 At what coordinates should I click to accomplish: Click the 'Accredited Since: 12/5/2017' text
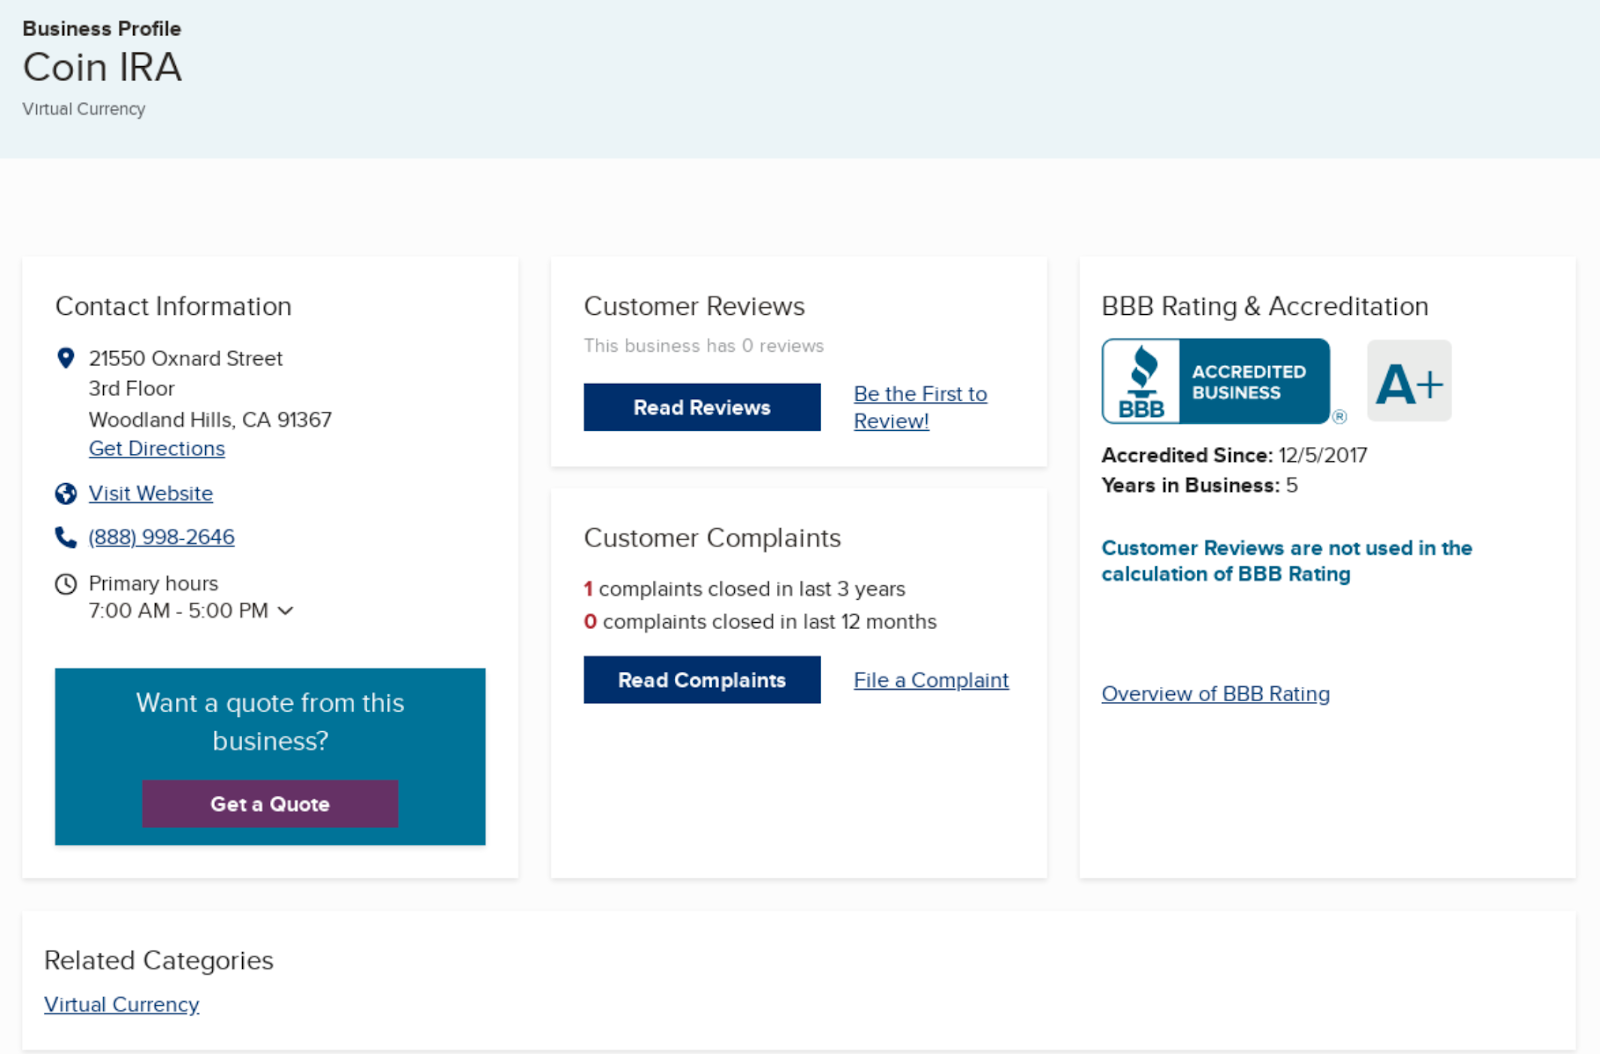tap(1235, 455)
